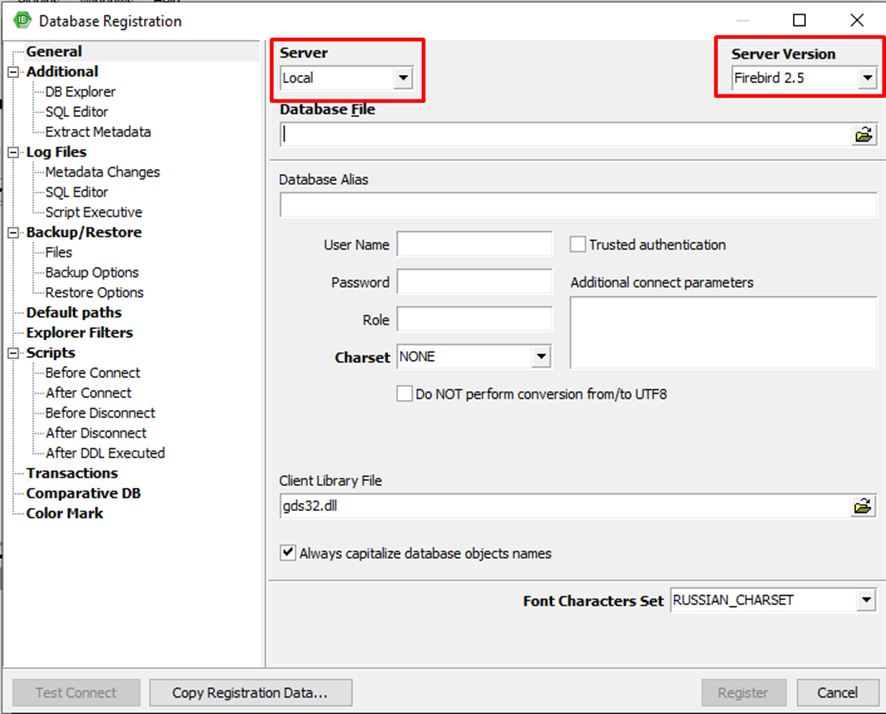The width and height of the screenshot is (886, 714).
Task: Click the Test Connect button
Action: [x=76, y=693]
